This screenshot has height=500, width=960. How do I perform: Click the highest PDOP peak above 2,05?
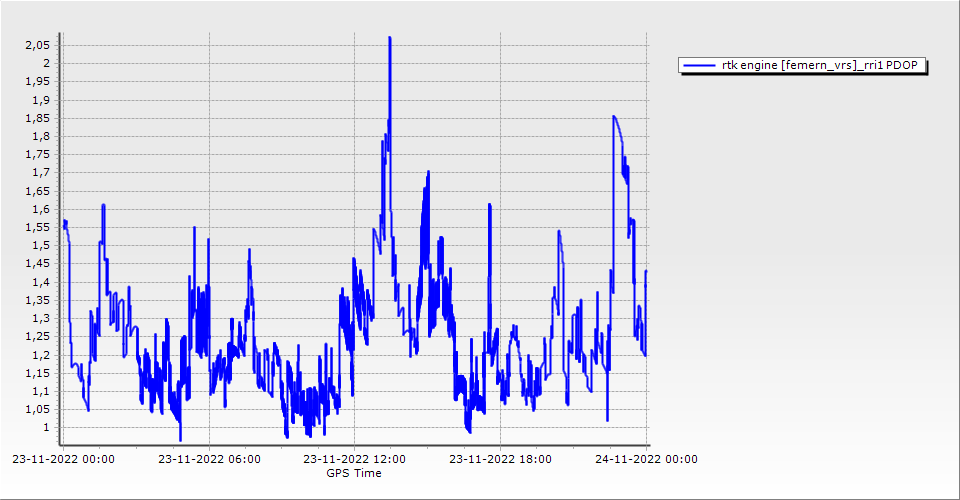click(389, 38)
